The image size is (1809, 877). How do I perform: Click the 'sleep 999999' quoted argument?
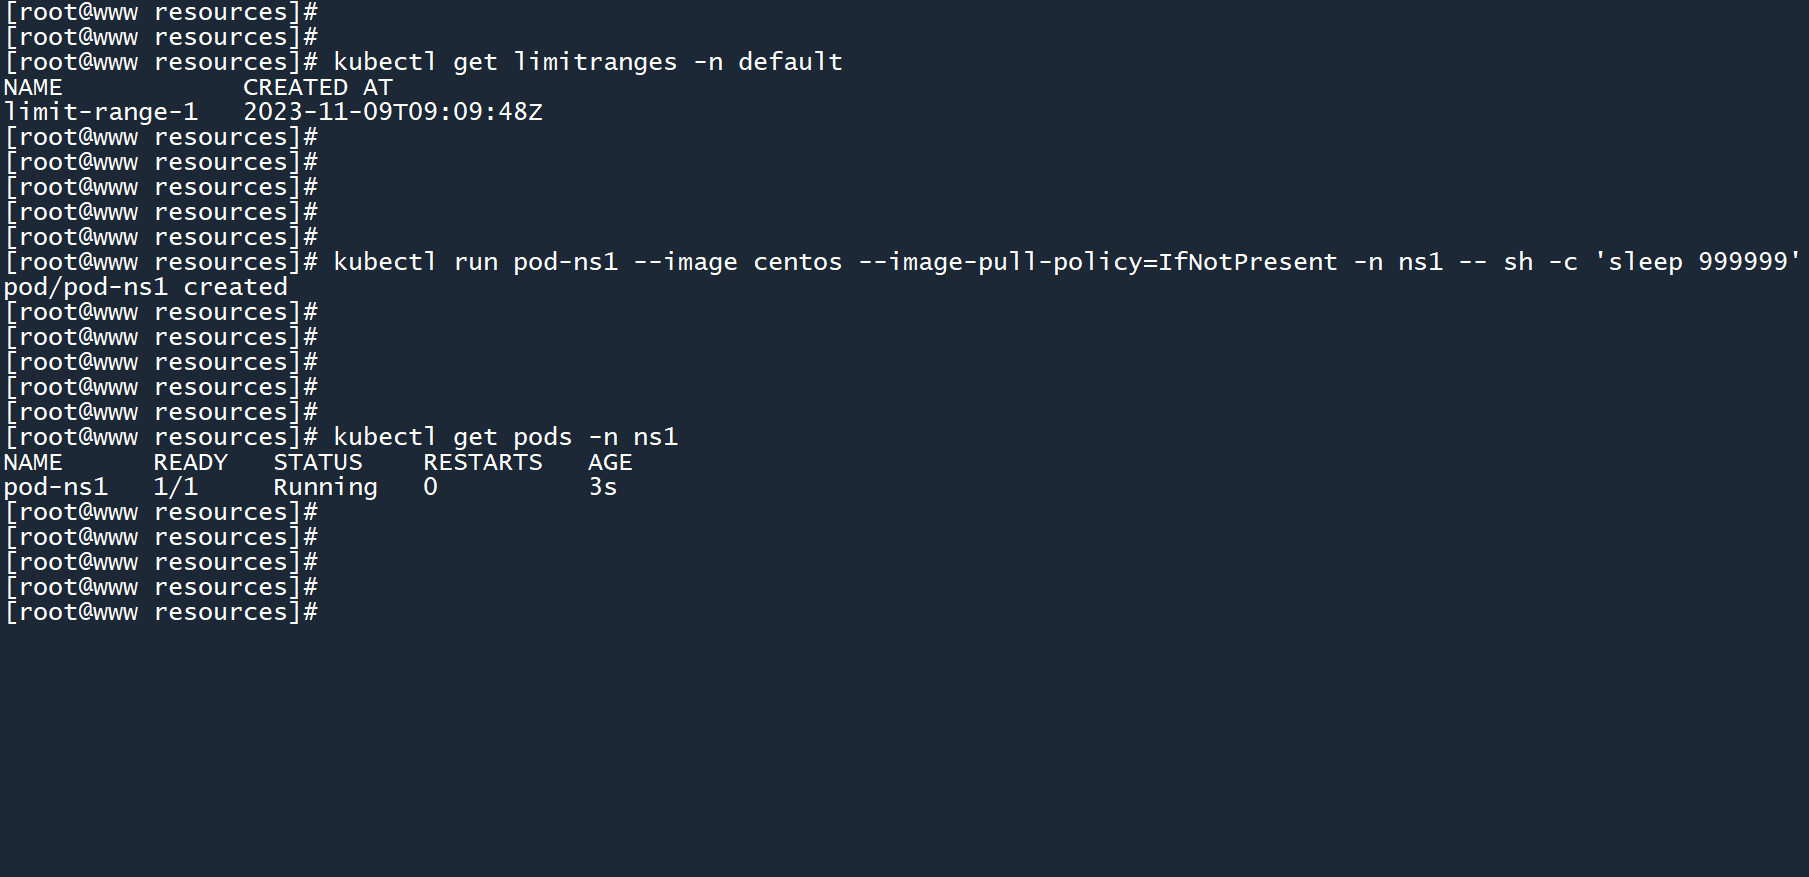pyautogui.click(x=1697, y=262)
